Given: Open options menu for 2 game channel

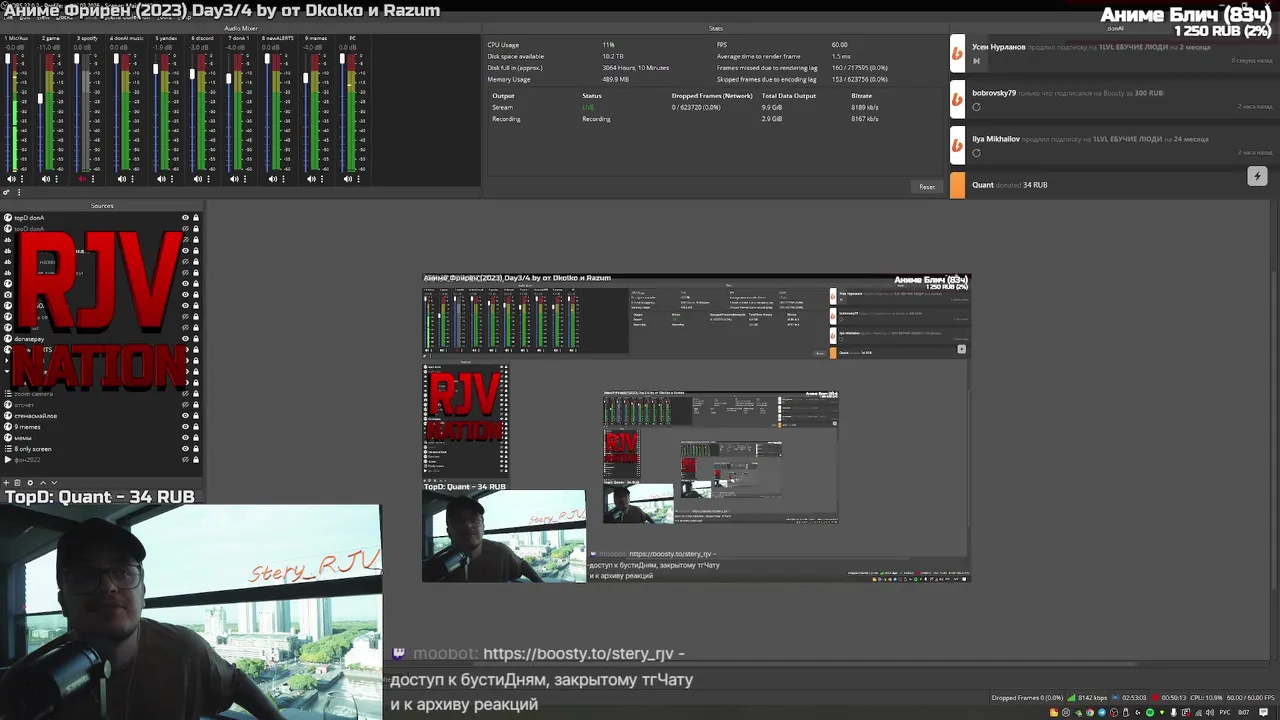Looking at the screenshot, I should coord(56,179).
